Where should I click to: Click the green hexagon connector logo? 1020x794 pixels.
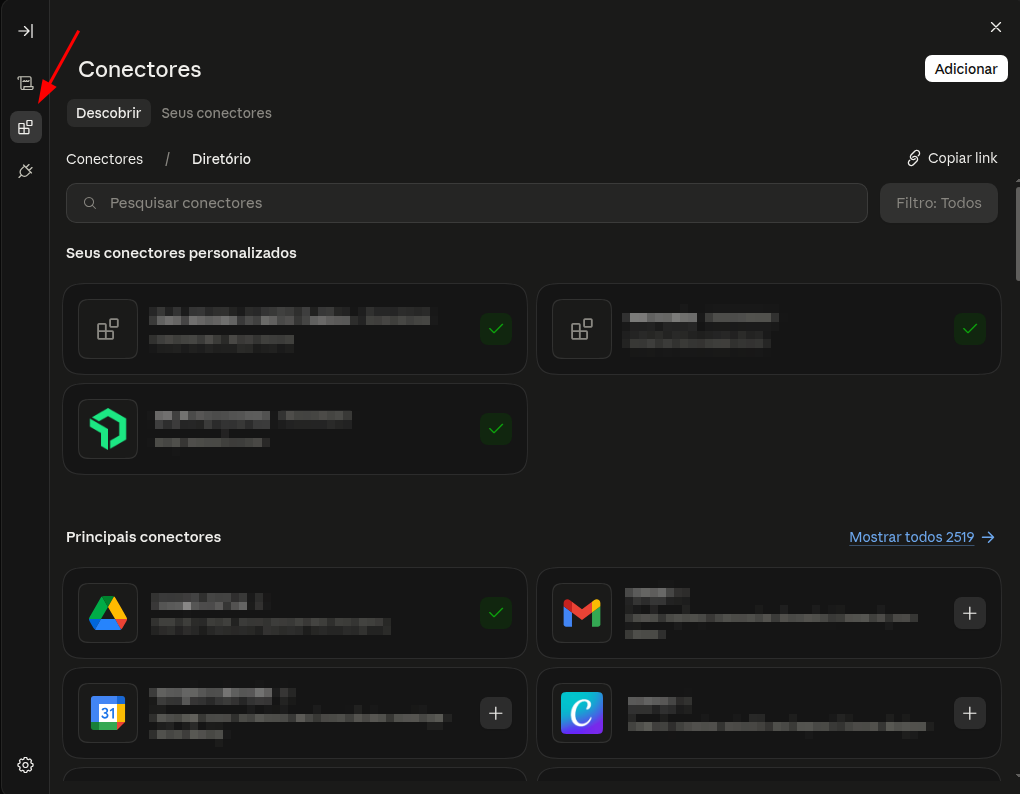click(x=108, y=429)
